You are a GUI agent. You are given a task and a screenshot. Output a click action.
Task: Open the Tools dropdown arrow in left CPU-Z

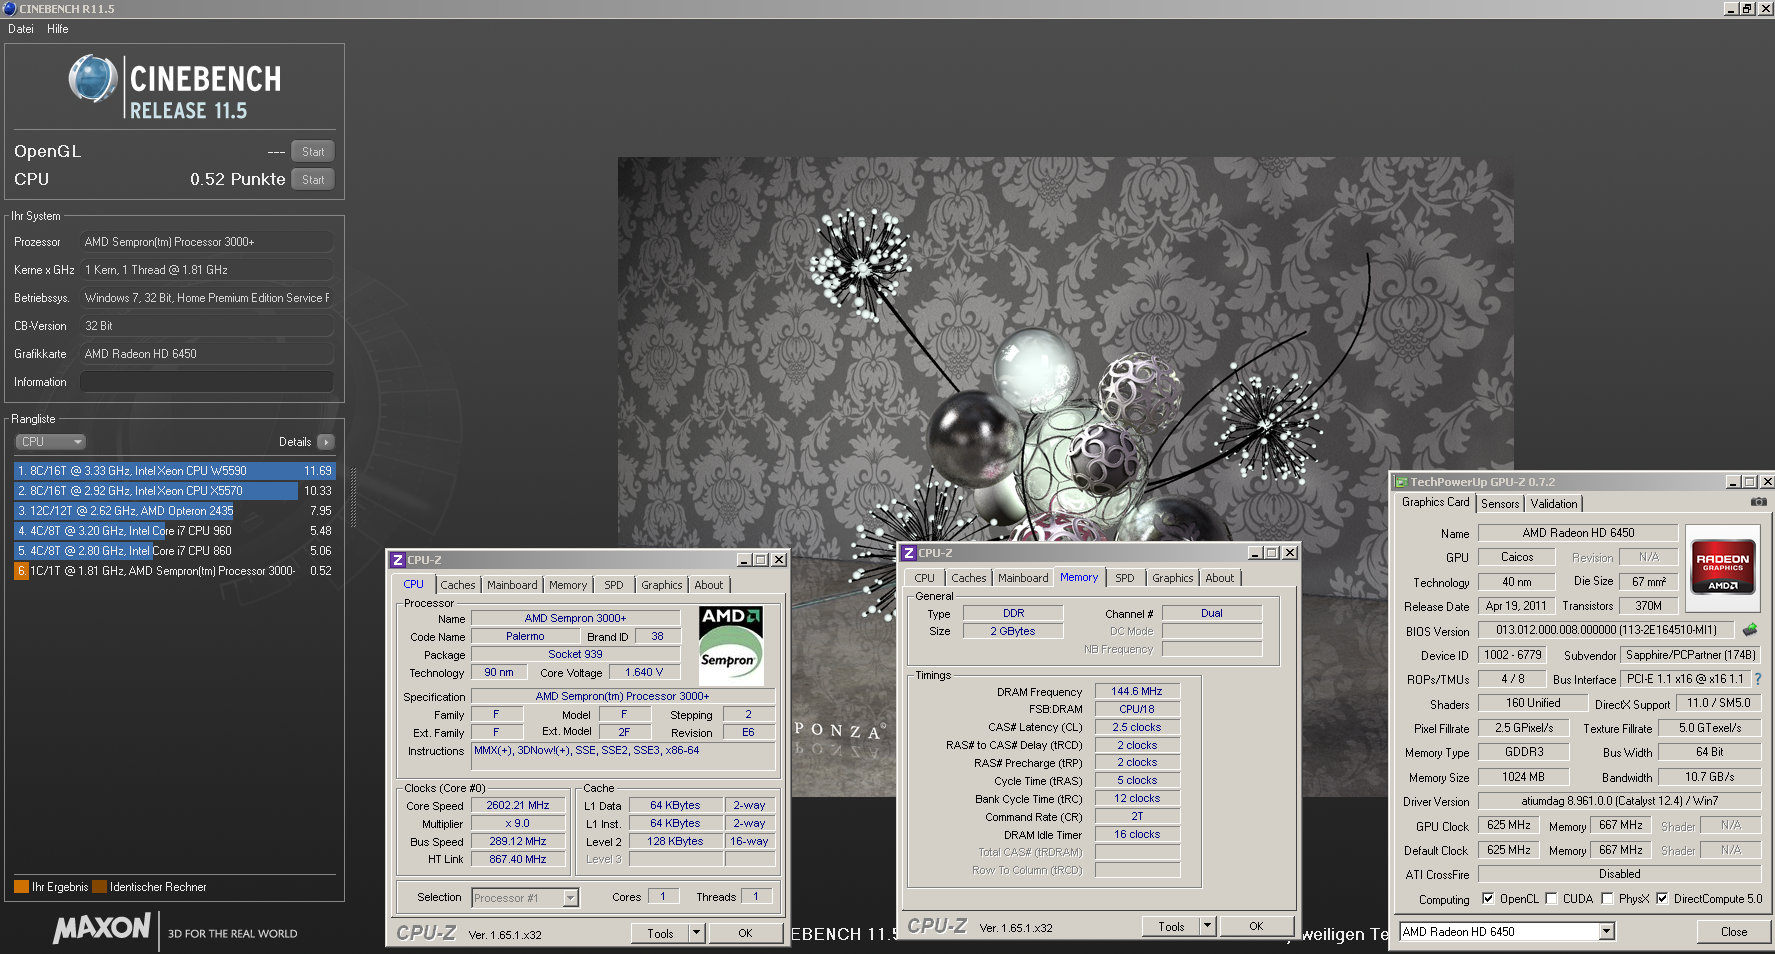pyautogui.click(x=697, y=933)
